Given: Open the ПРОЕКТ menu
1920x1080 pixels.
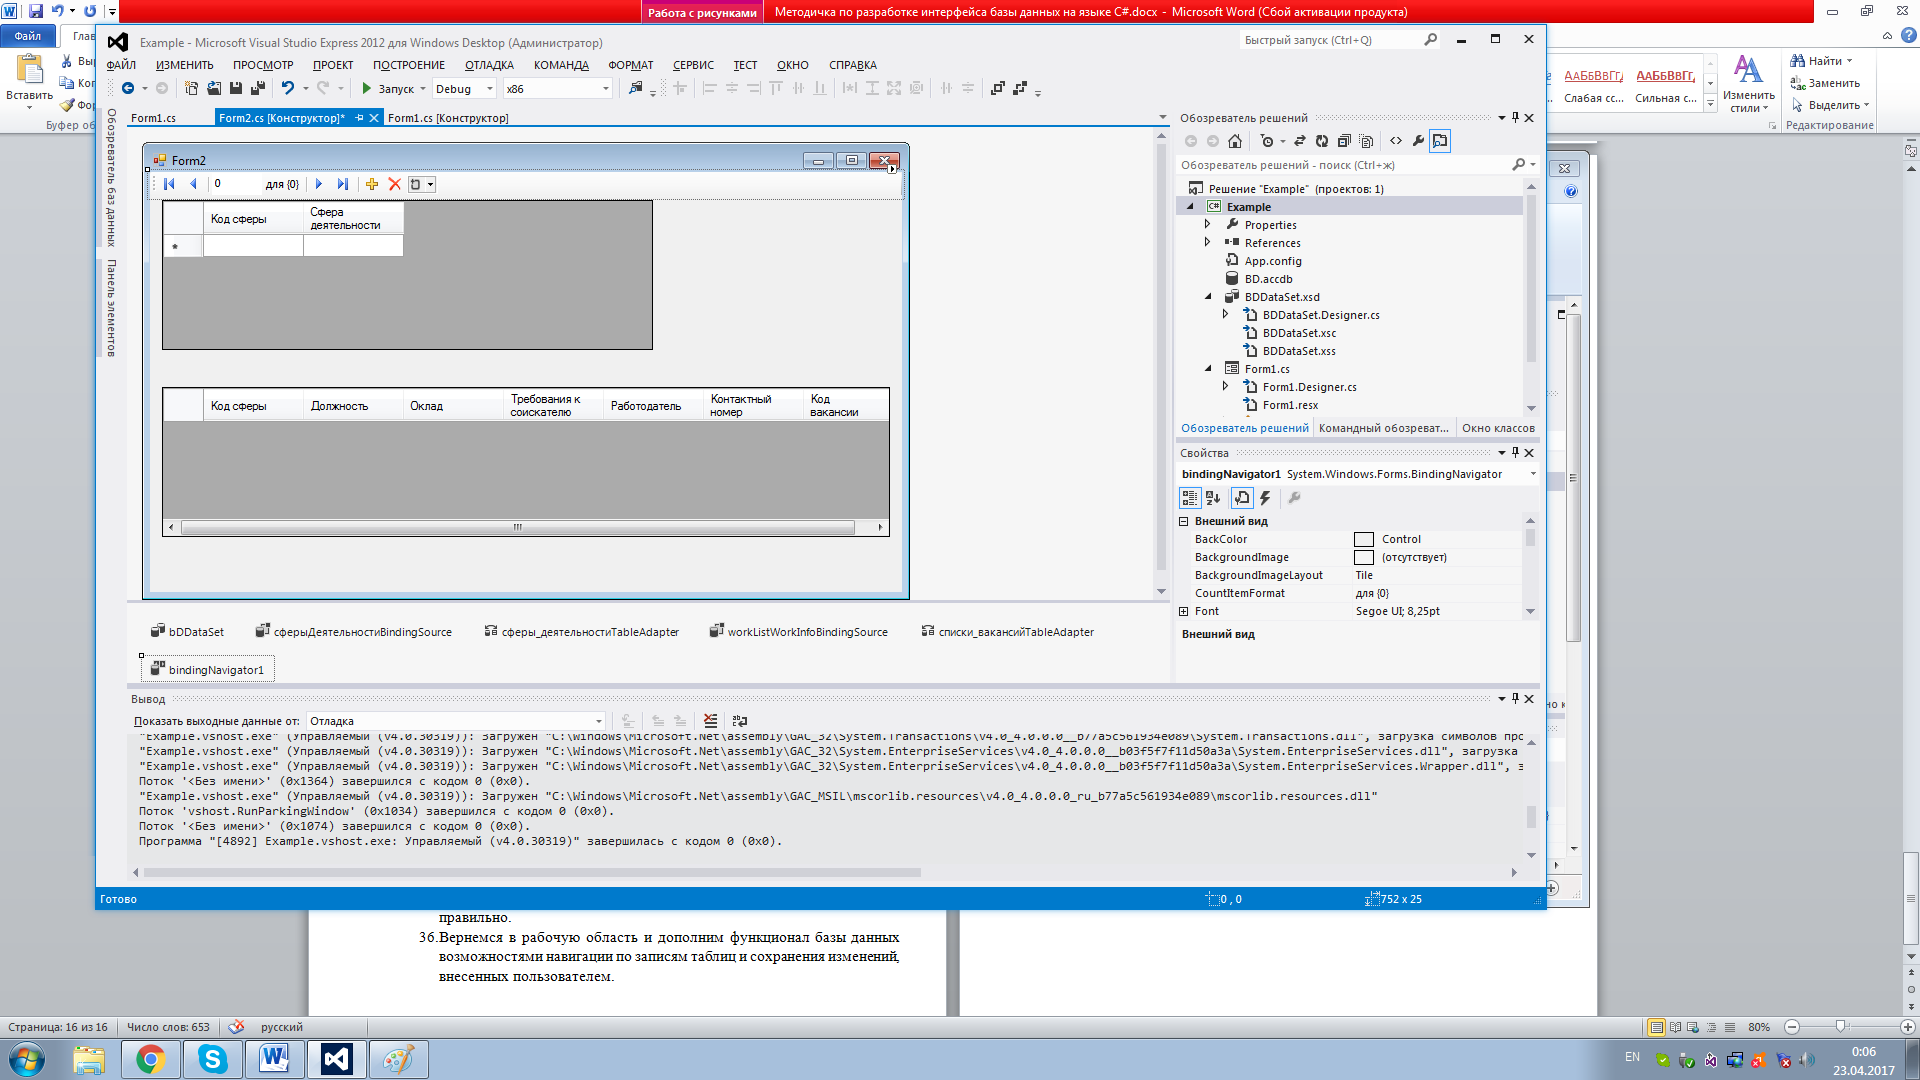Looking at the screenshot, I should point(333,65).
